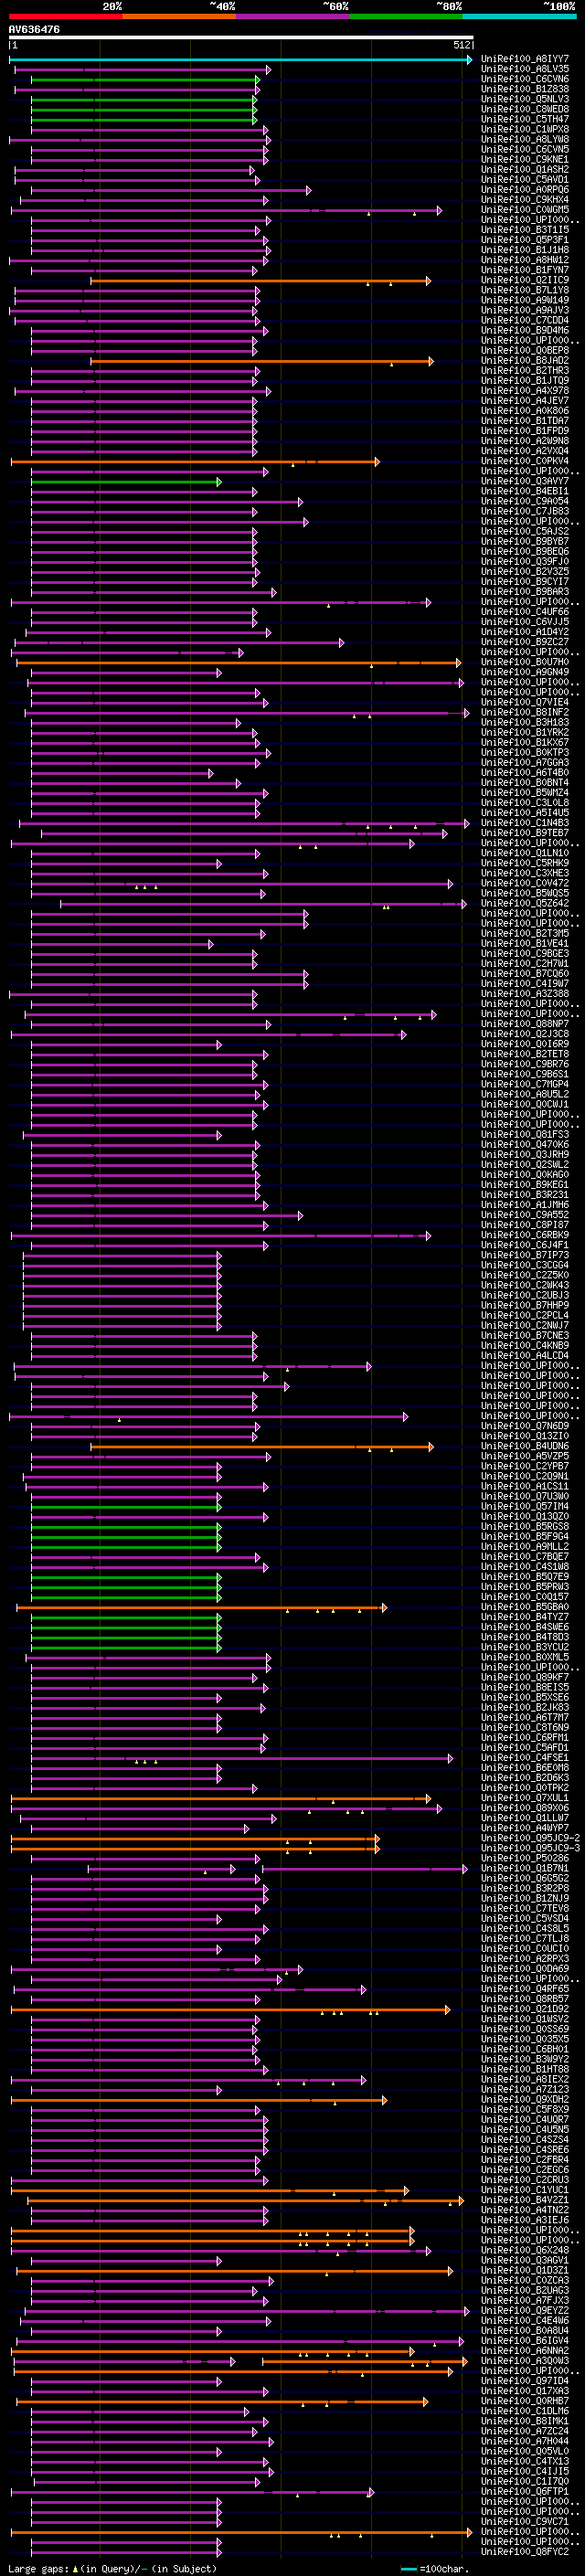Open hit UniRef100_C7CDD4
Image resolution: width=585 pixels, height=2576 pixels.
click(525, 320)
